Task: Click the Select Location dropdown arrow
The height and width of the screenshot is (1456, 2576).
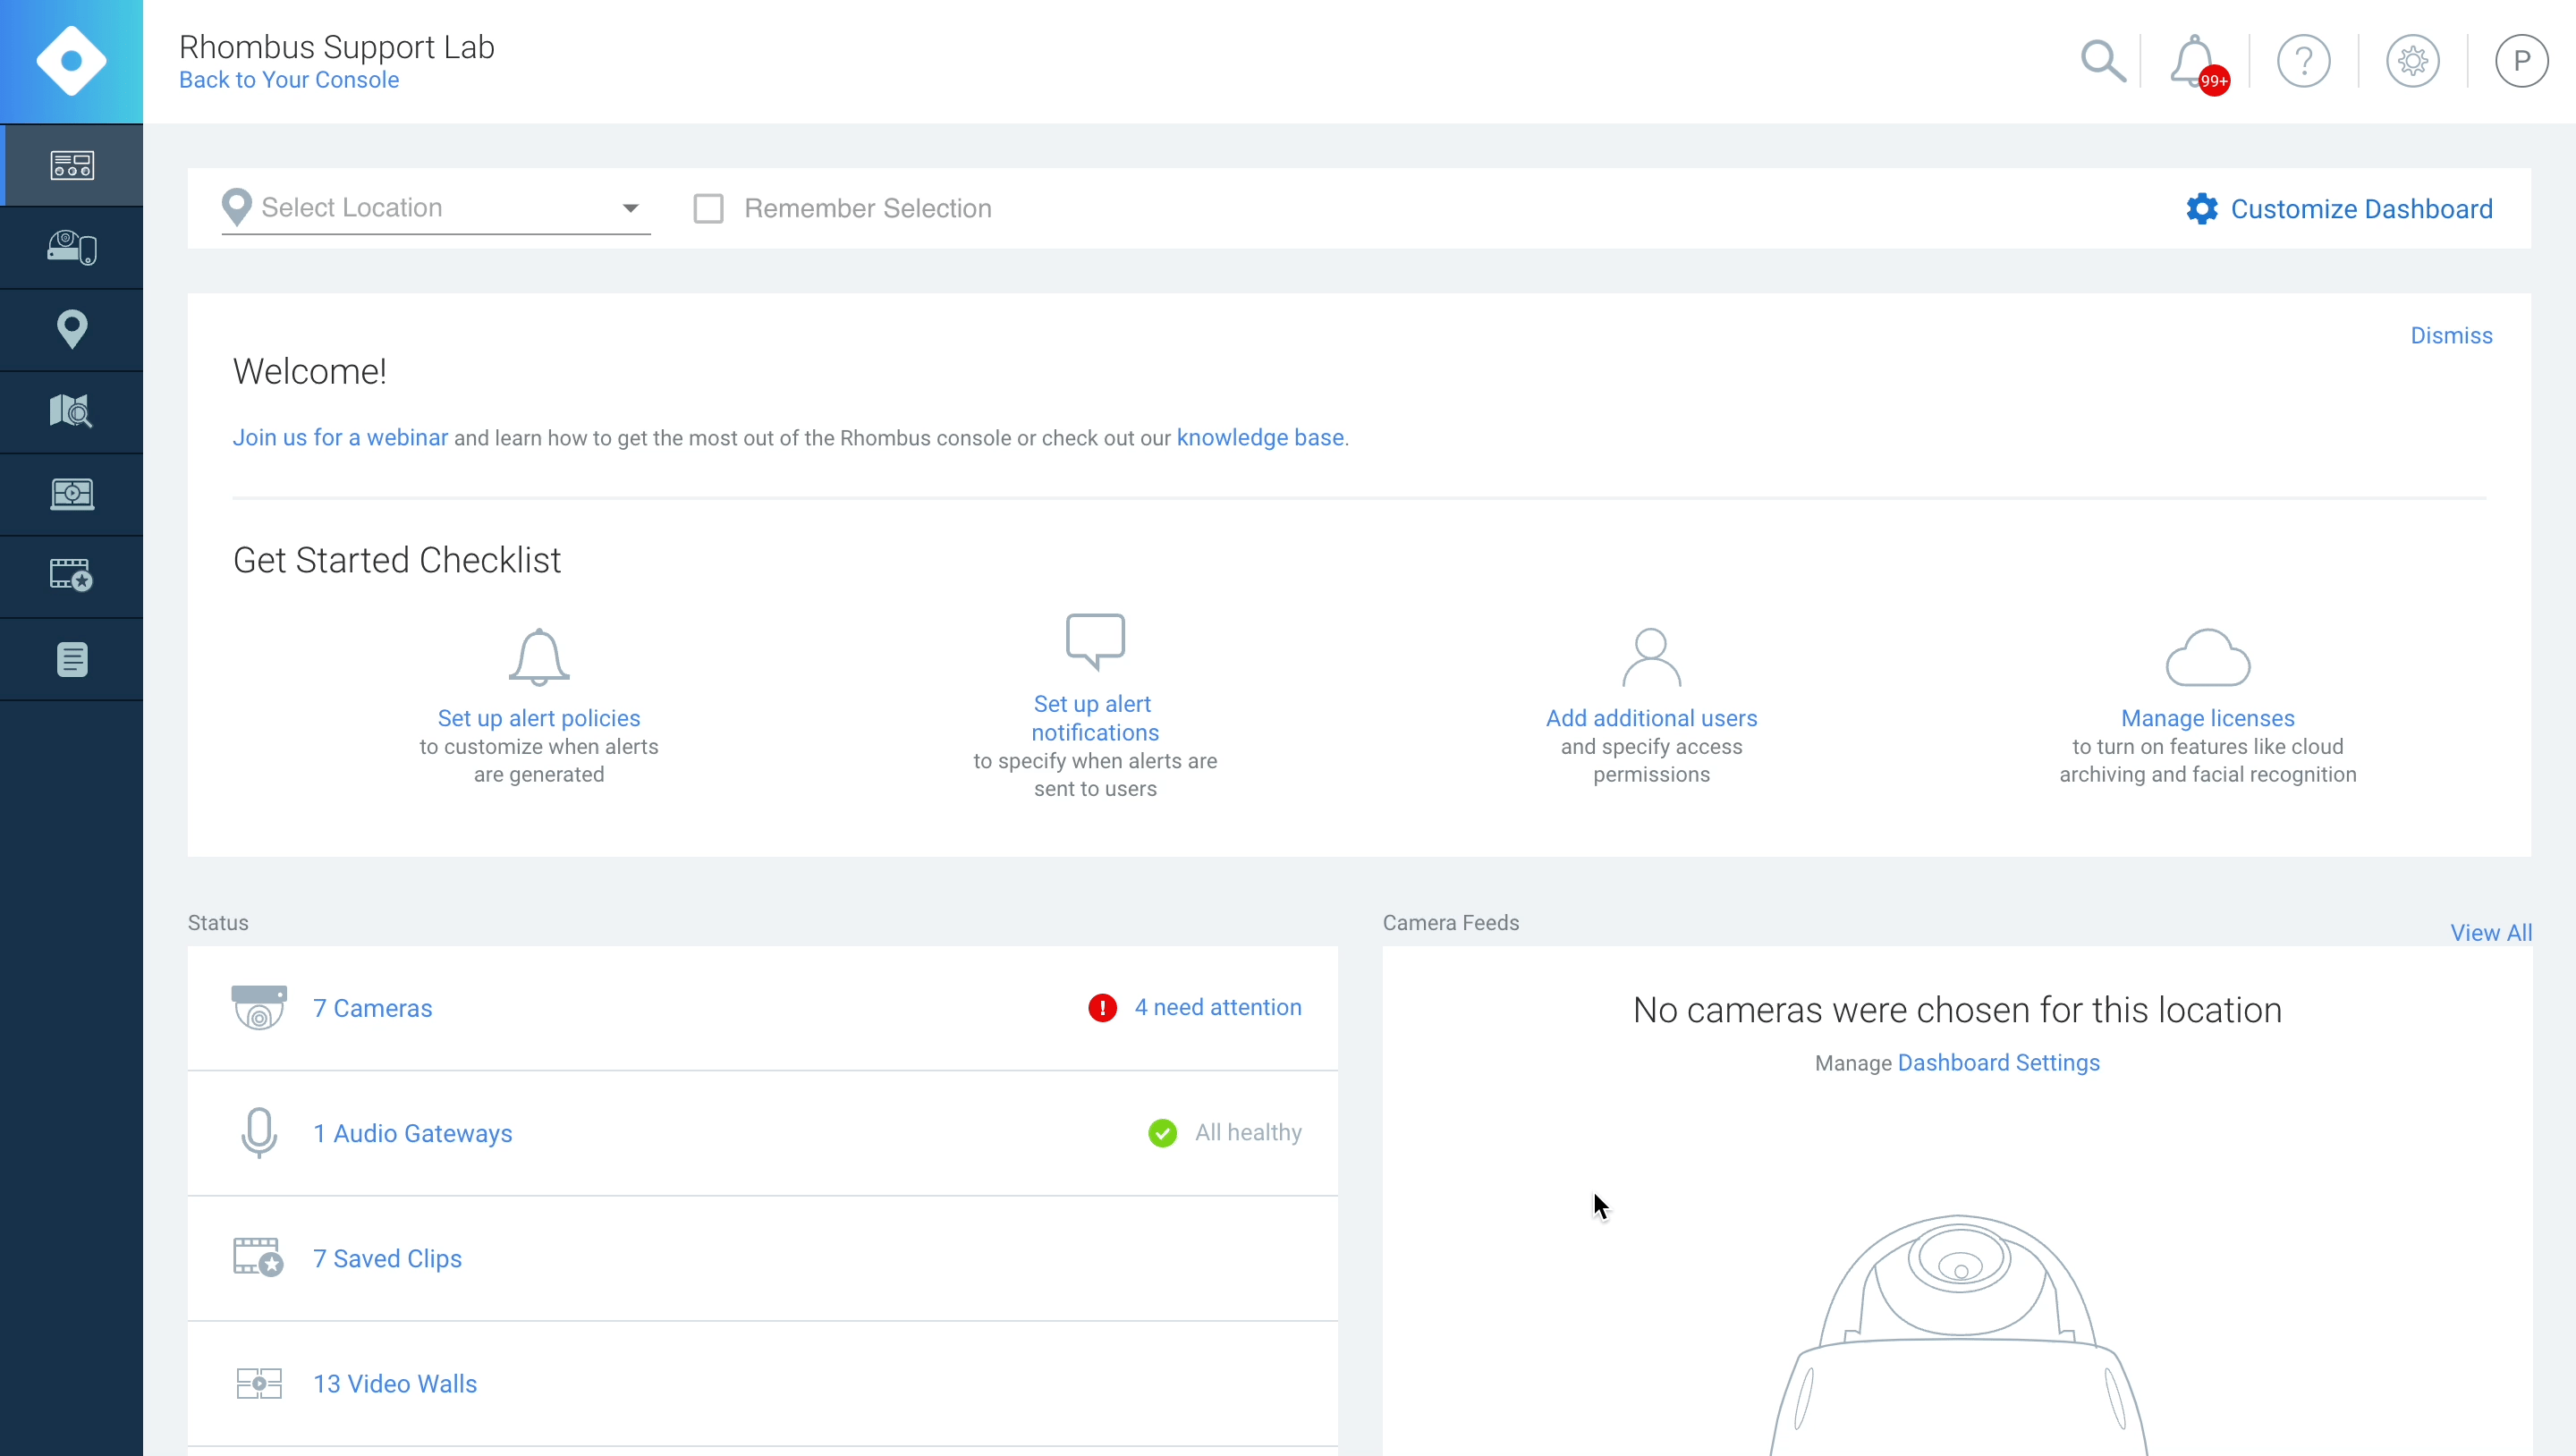Action: [630, 208]
